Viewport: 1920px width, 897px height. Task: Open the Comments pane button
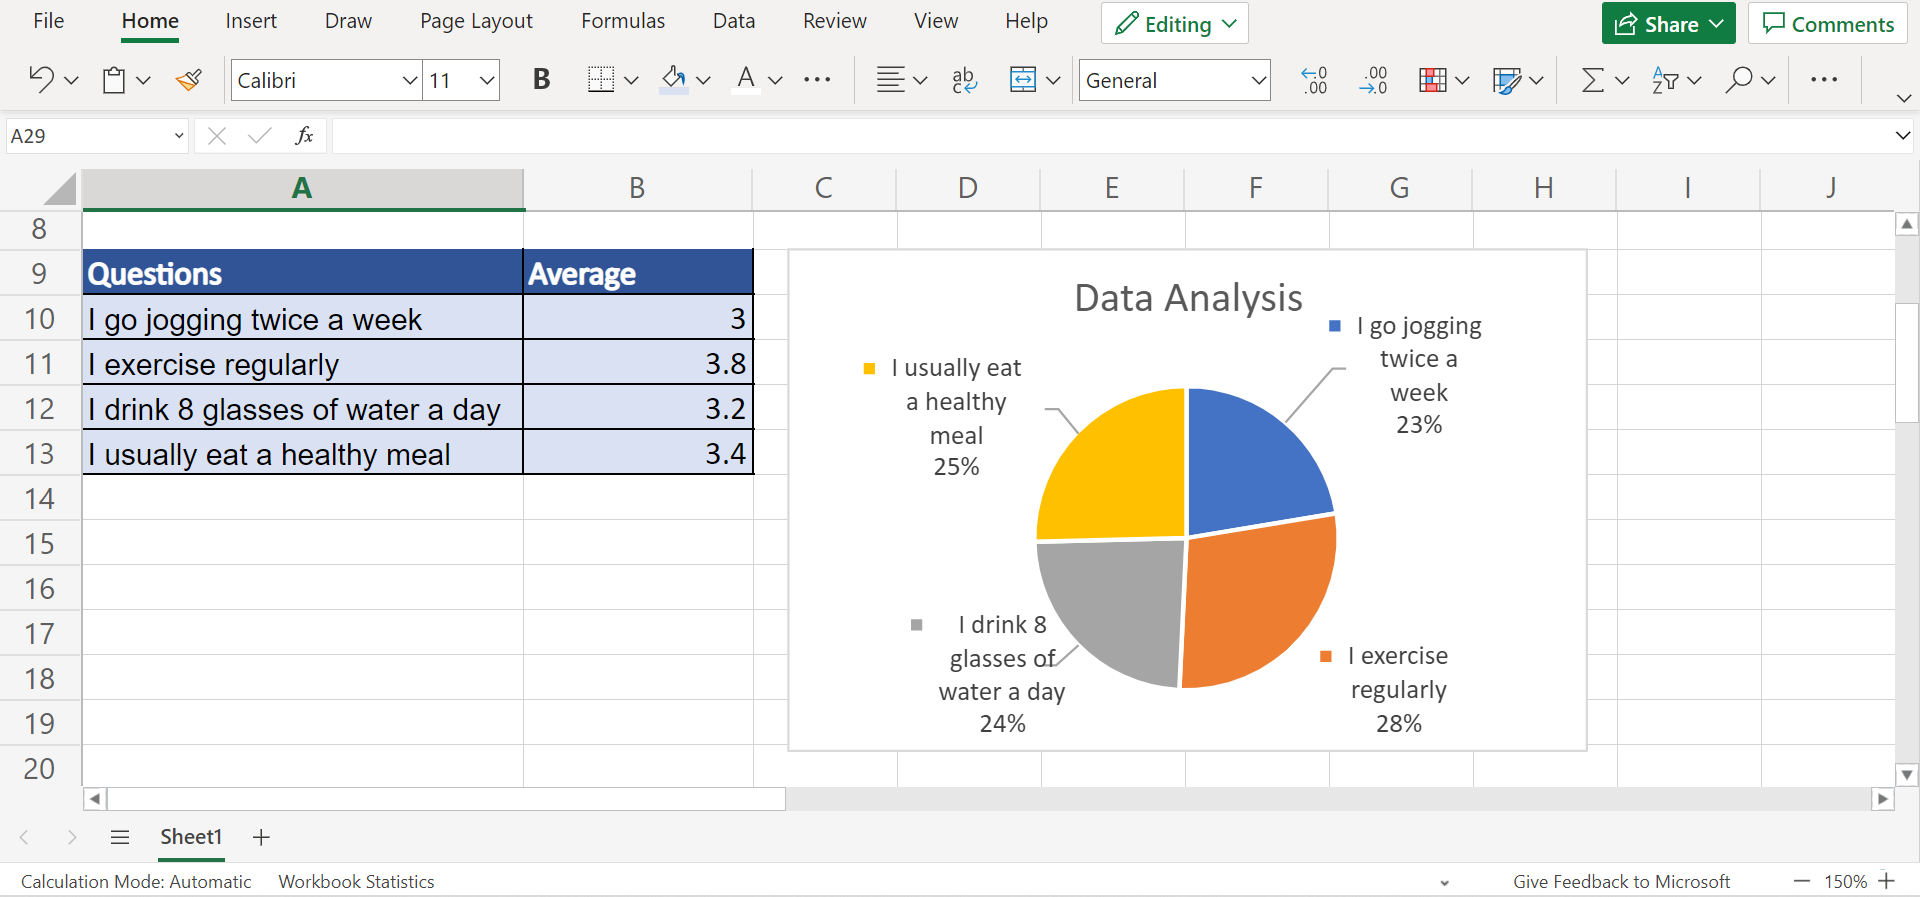[1828, 24]
